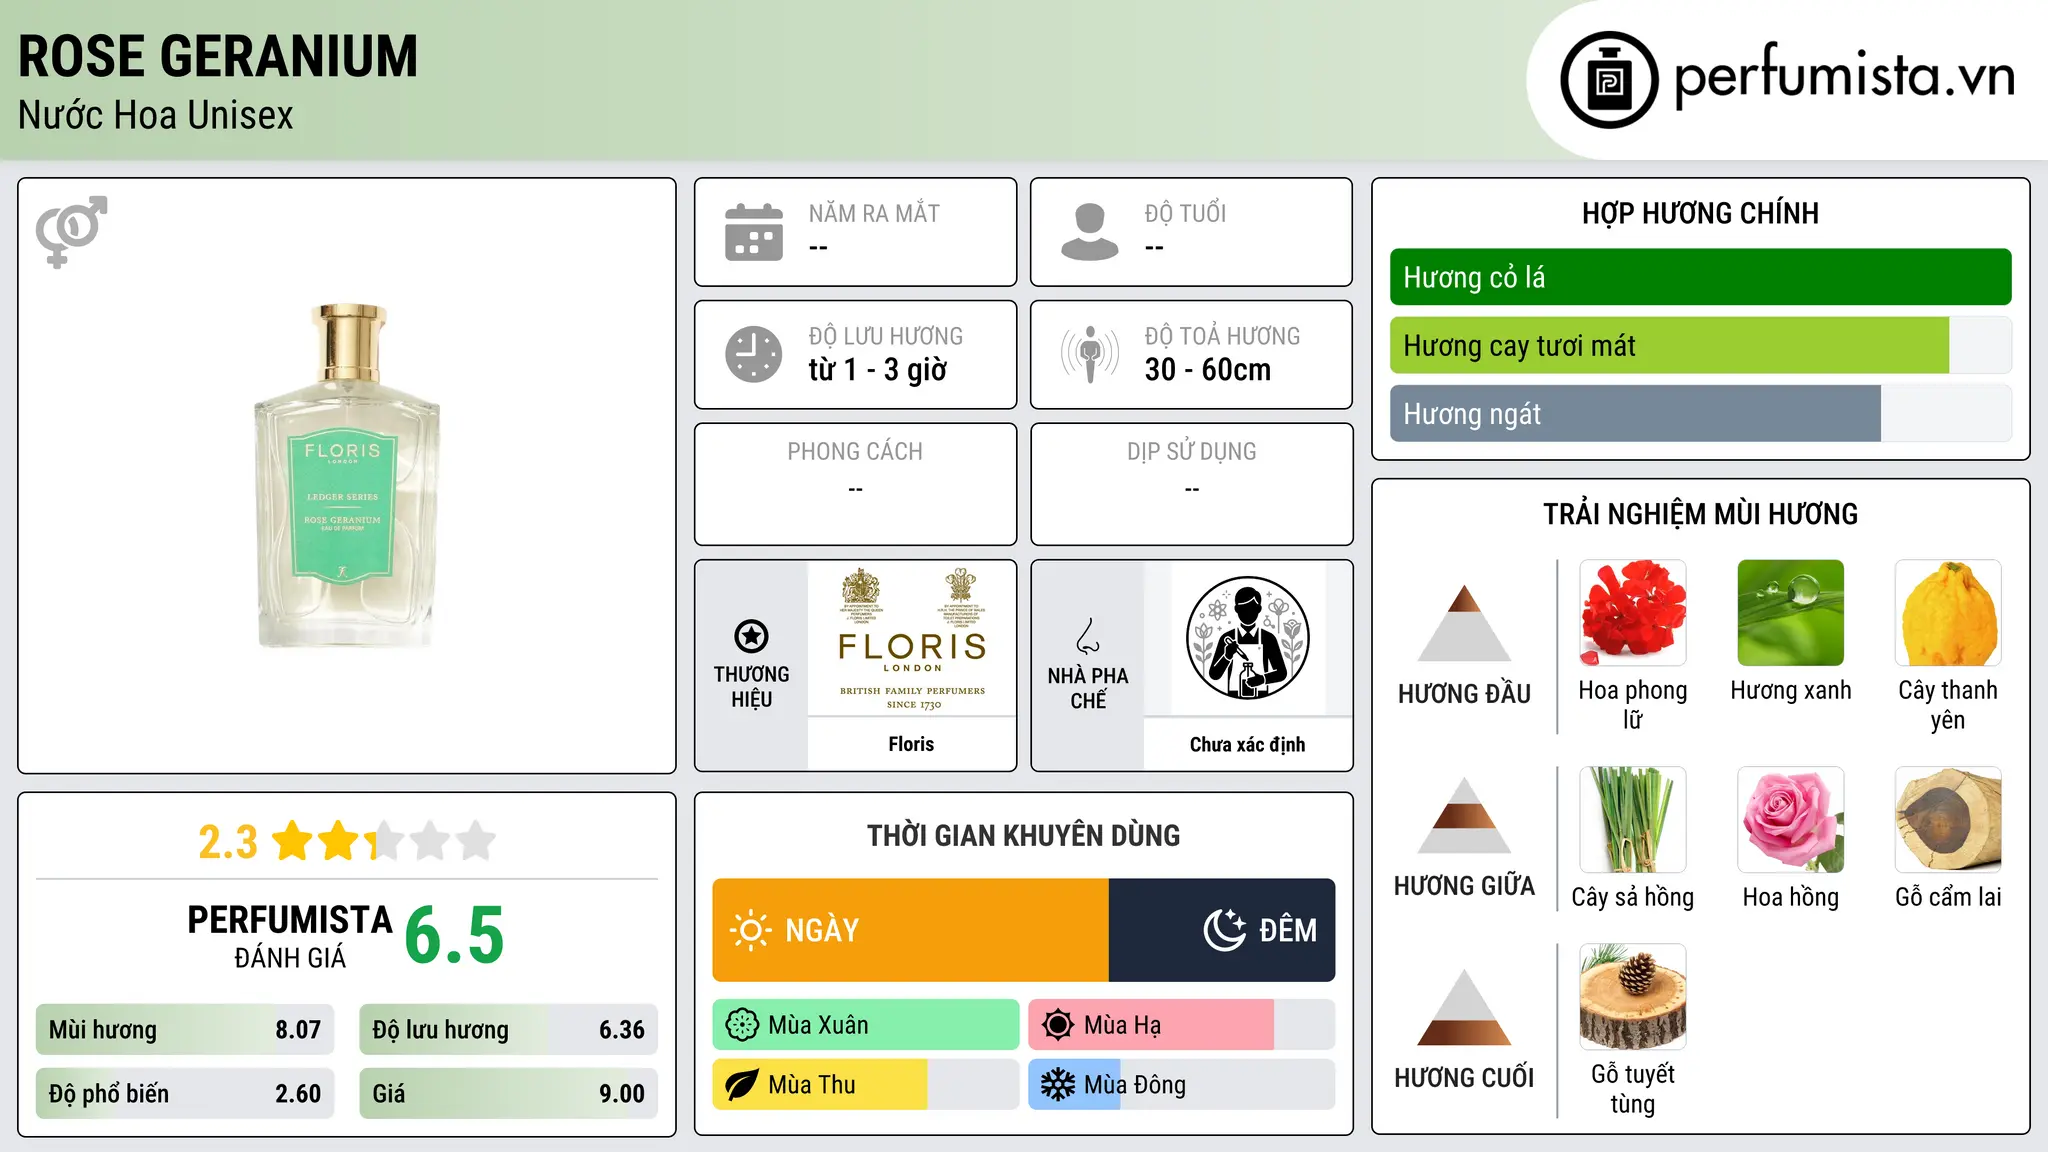Click the Độ phổ biến 2.60 score row
2048x1152 pixels.
tap(185, 1094)
